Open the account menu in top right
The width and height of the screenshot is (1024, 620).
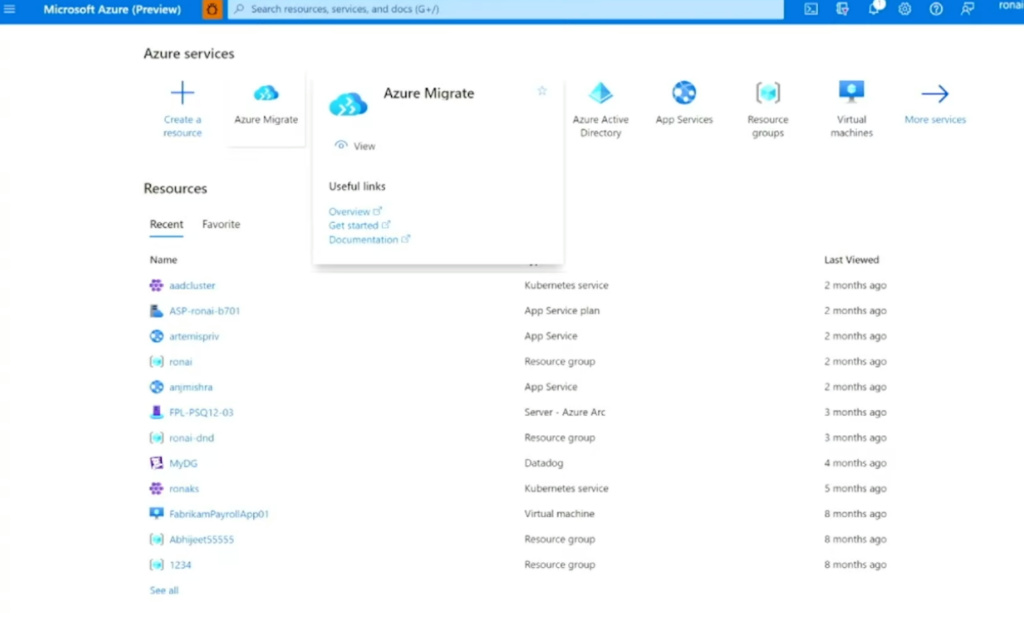[x=1010, y=7]
